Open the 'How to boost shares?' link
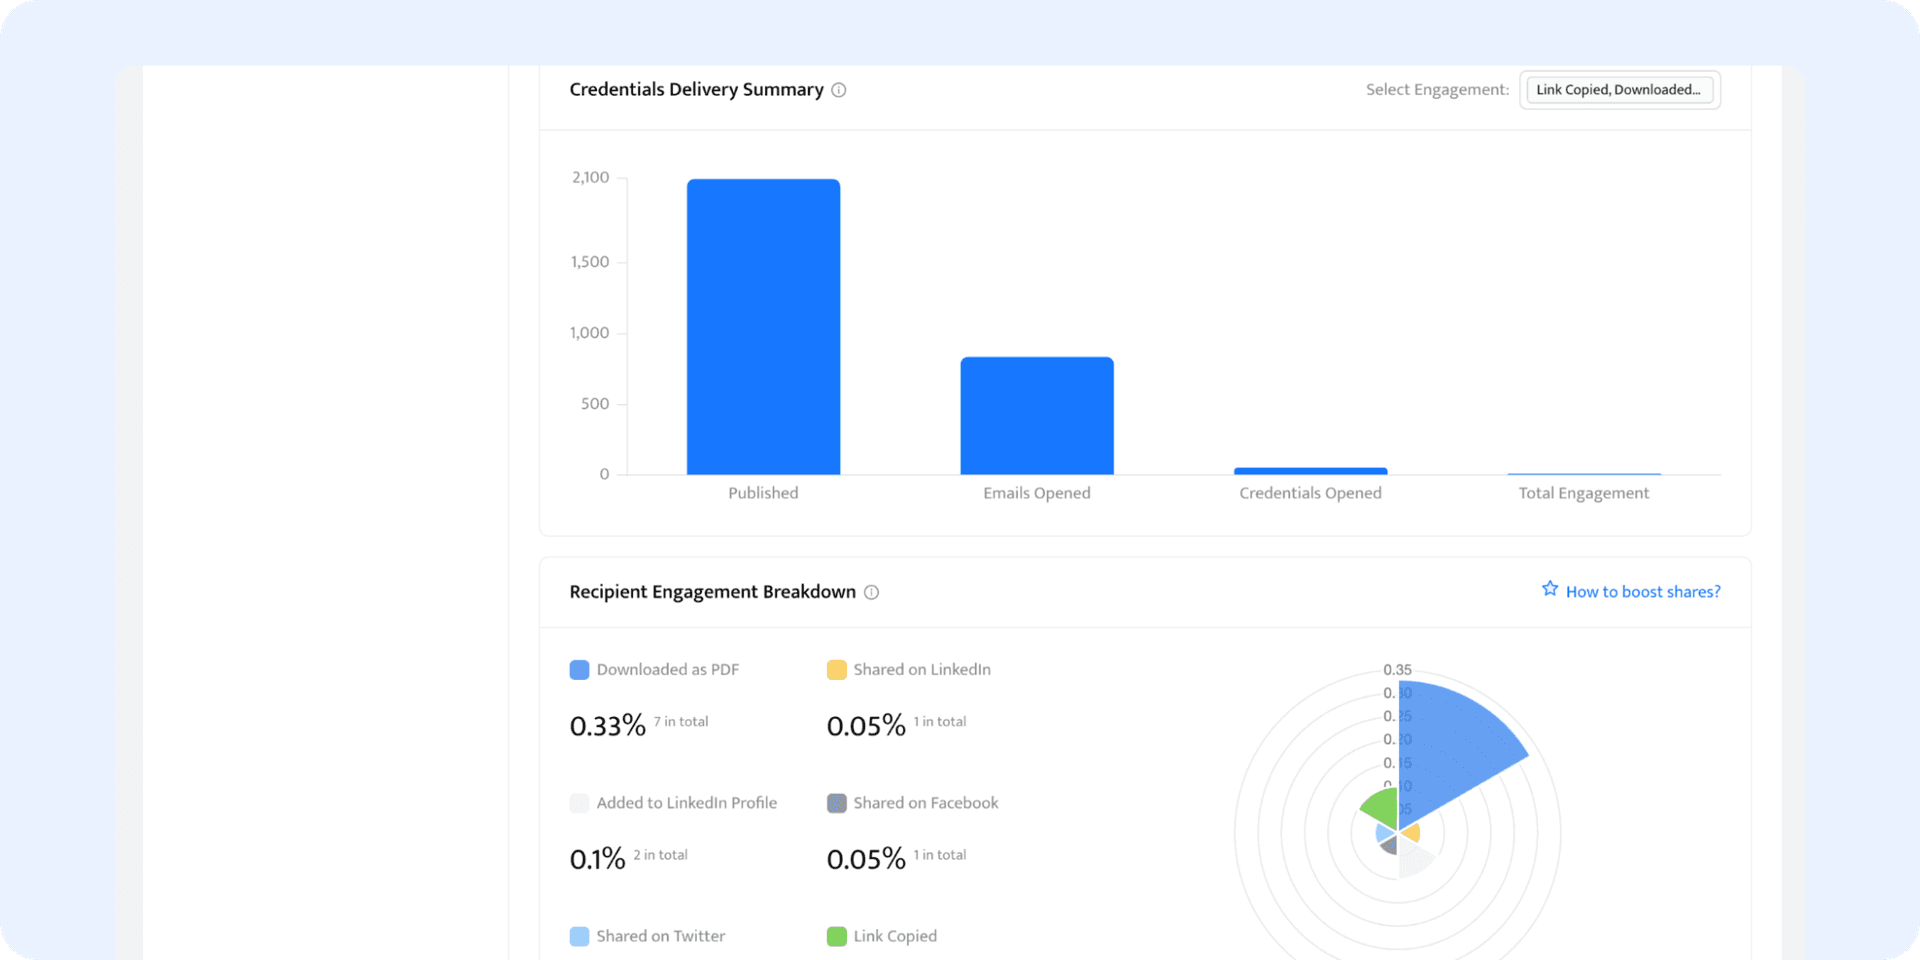This screenshot has width=1920, height=960. coord(1642,592)
